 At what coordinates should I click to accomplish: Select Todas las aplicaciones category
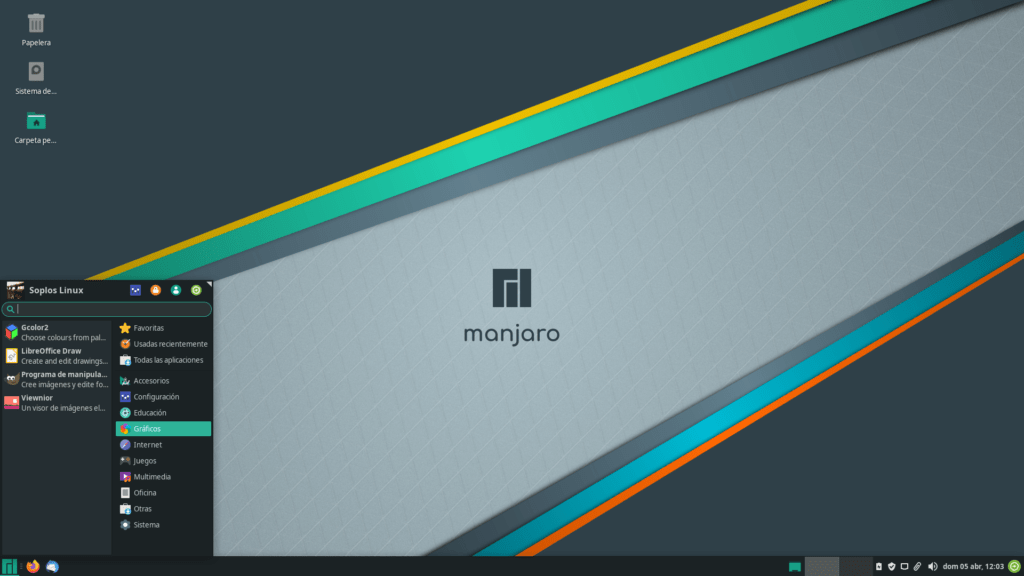click(163, 360)
